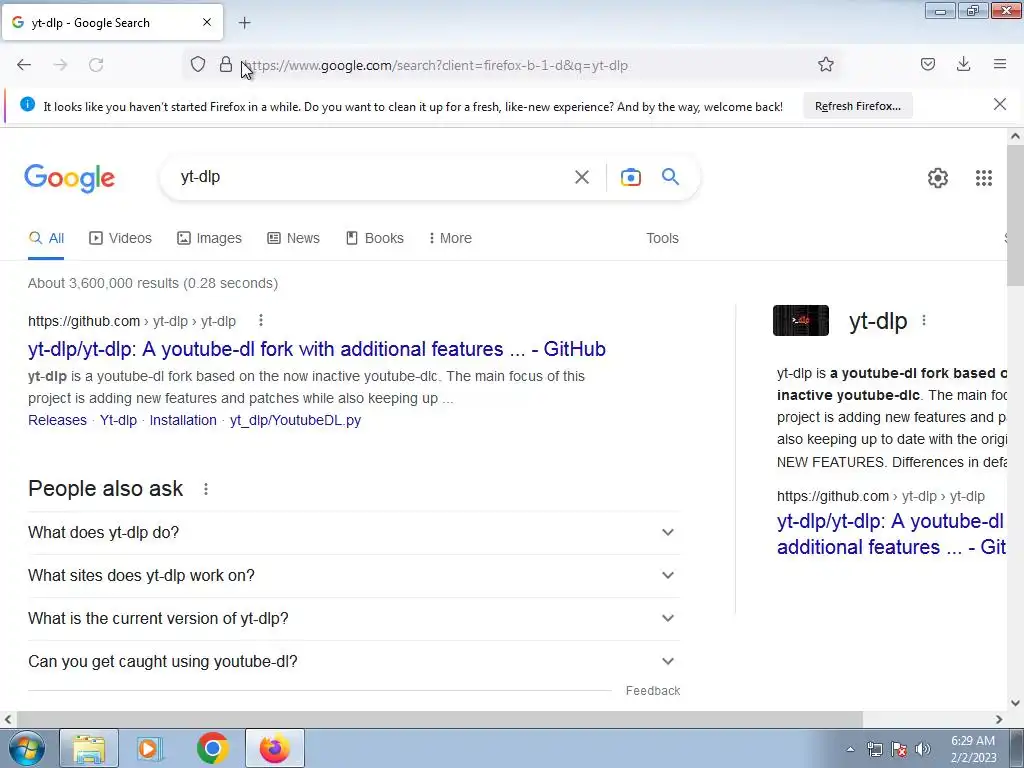The width and height of the screenshot is (1024, 768).
Task: Open Windows Explorer from the taskbar
Action: pos(89,748)
